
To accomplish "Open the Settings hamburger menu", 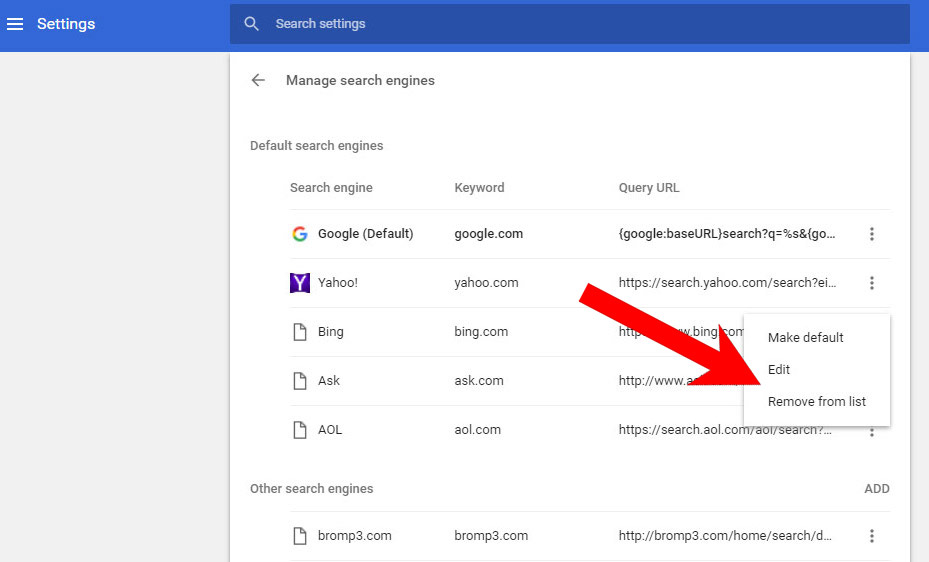I will 15,24.
